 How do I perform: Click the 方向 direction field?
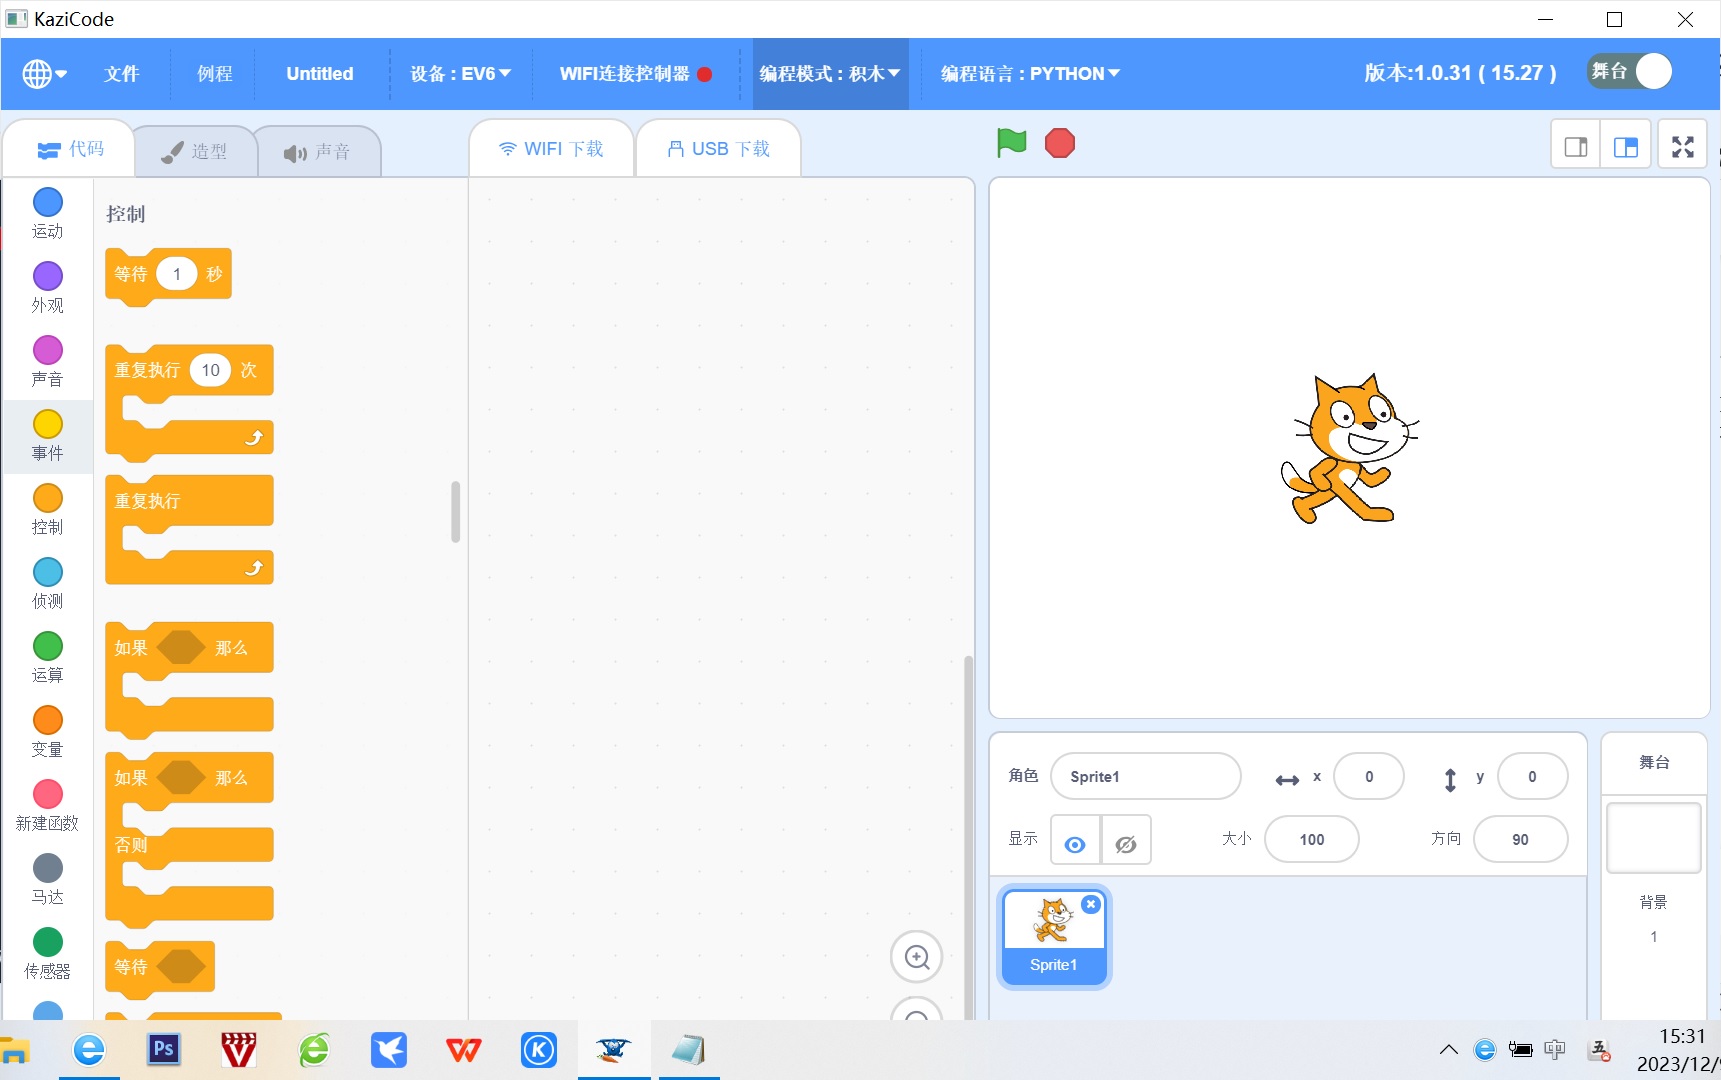pos(1520,839)
